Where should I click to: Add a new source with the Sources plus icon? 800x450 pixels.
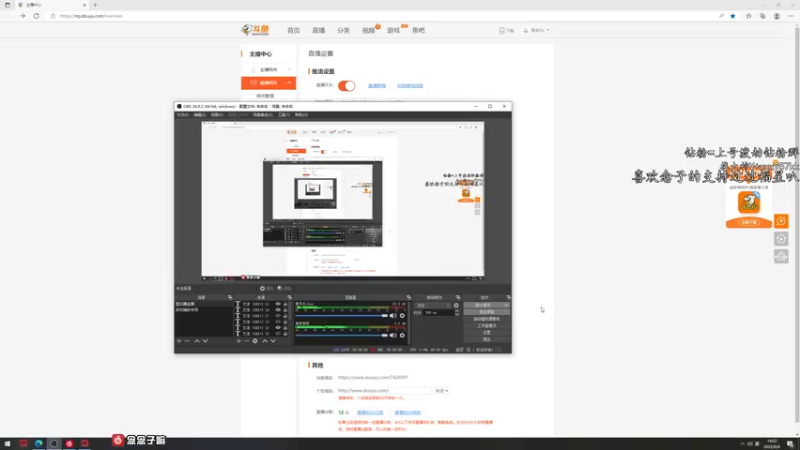click(239, 341)
